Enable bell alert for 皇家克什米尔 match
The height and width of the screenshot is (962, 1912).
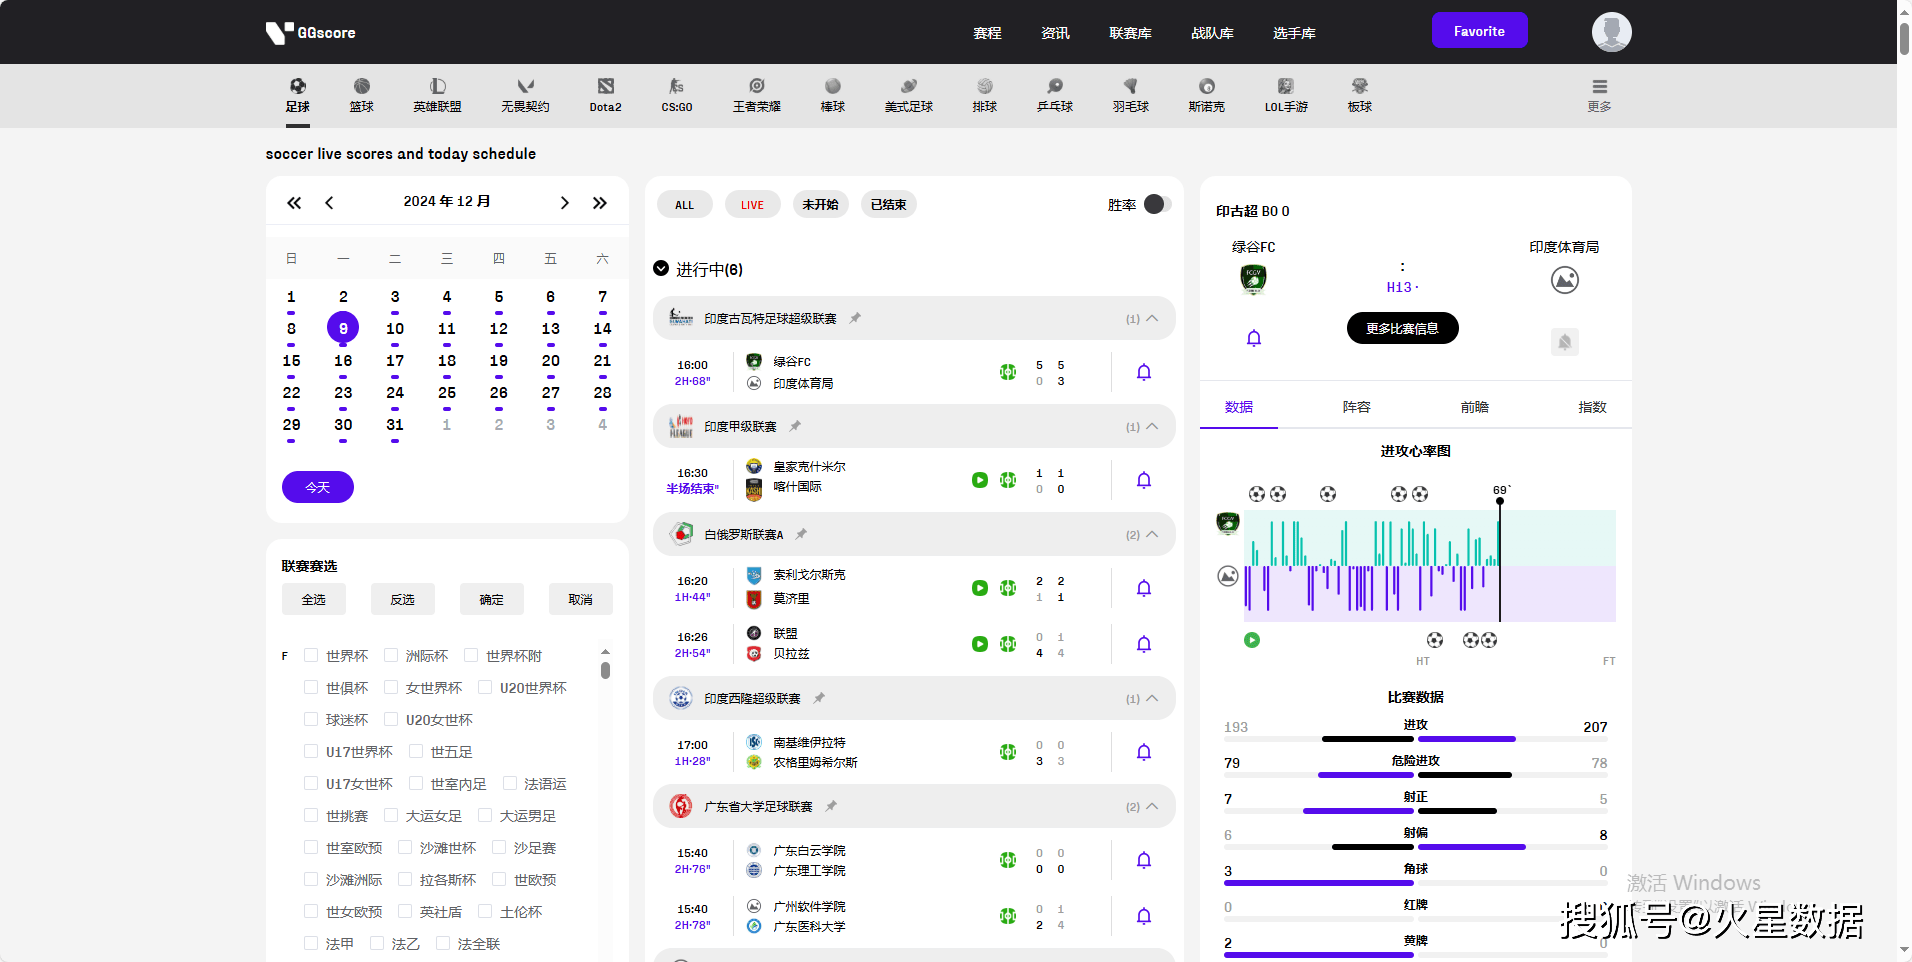(x=1144, y=480)
